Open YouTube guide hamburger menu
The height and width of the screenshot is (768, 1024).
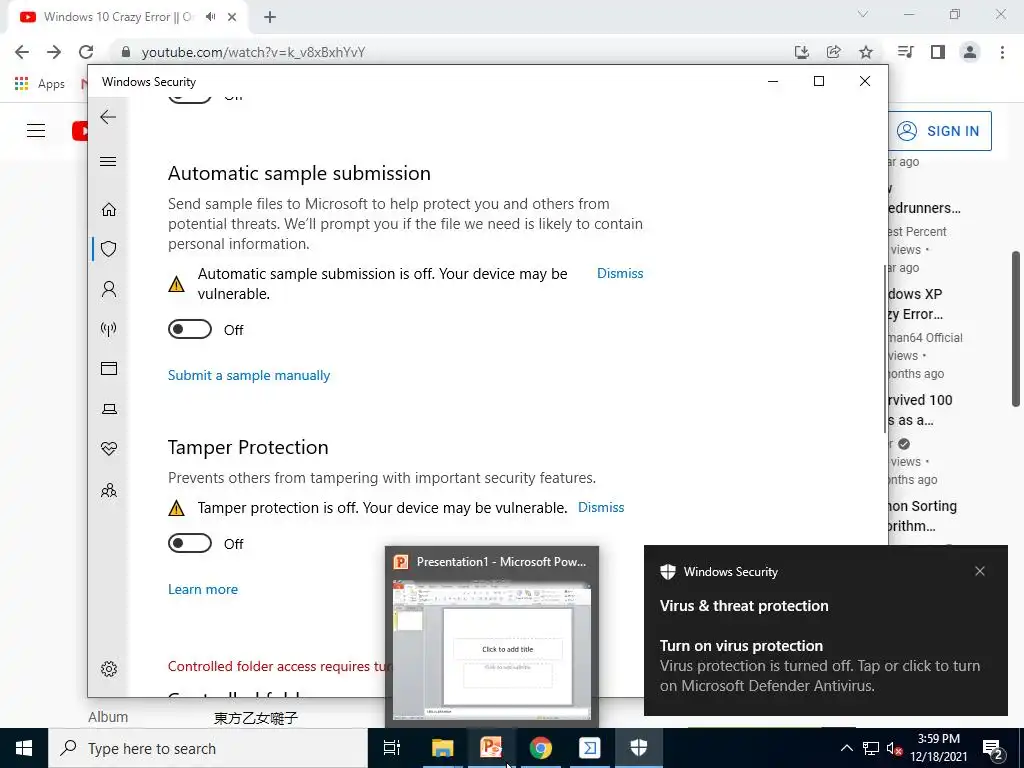point(36,131)
